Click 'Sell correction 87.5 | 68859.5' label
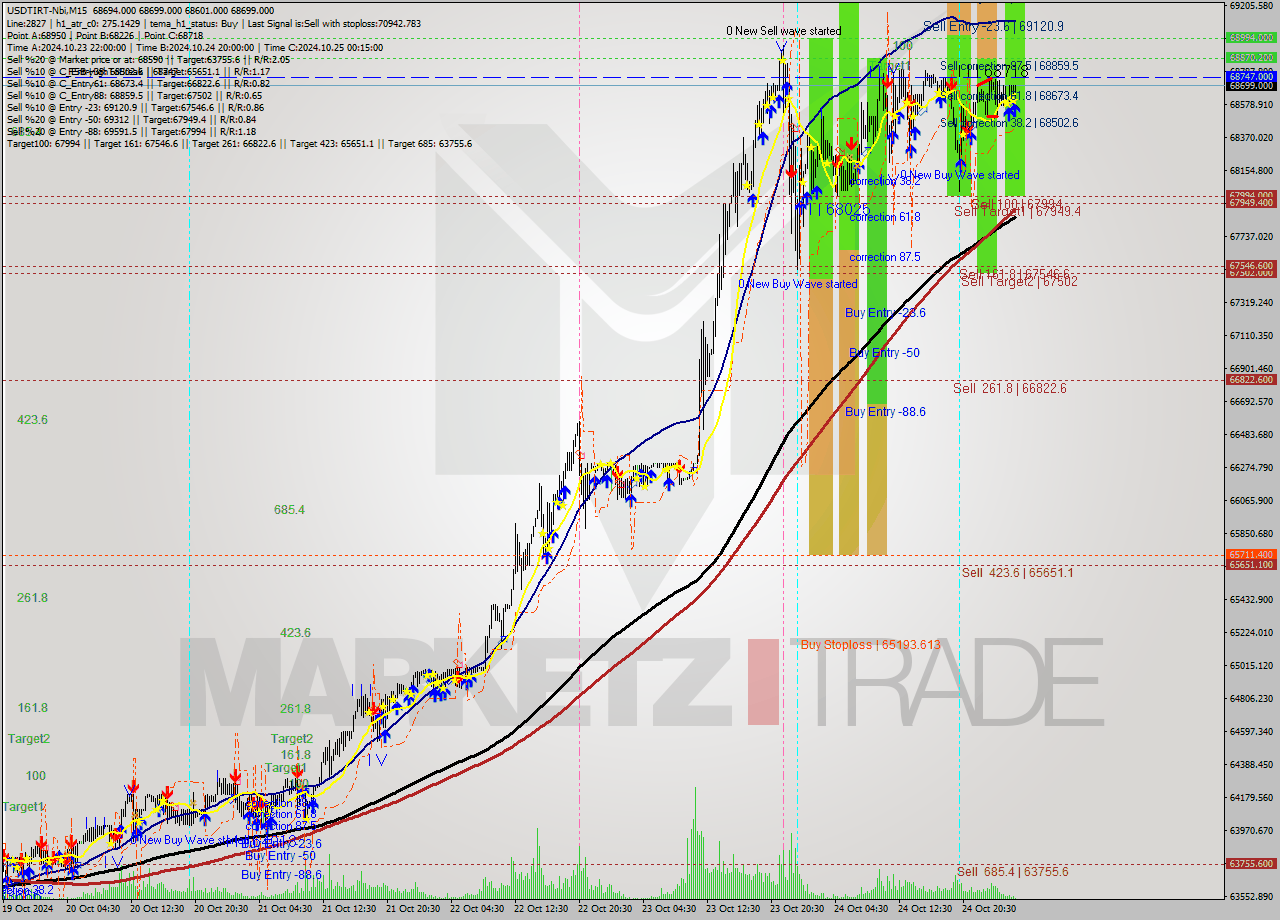This screenshot has width=1280, height=920. pyautogui.click(x=1009, y=65)
